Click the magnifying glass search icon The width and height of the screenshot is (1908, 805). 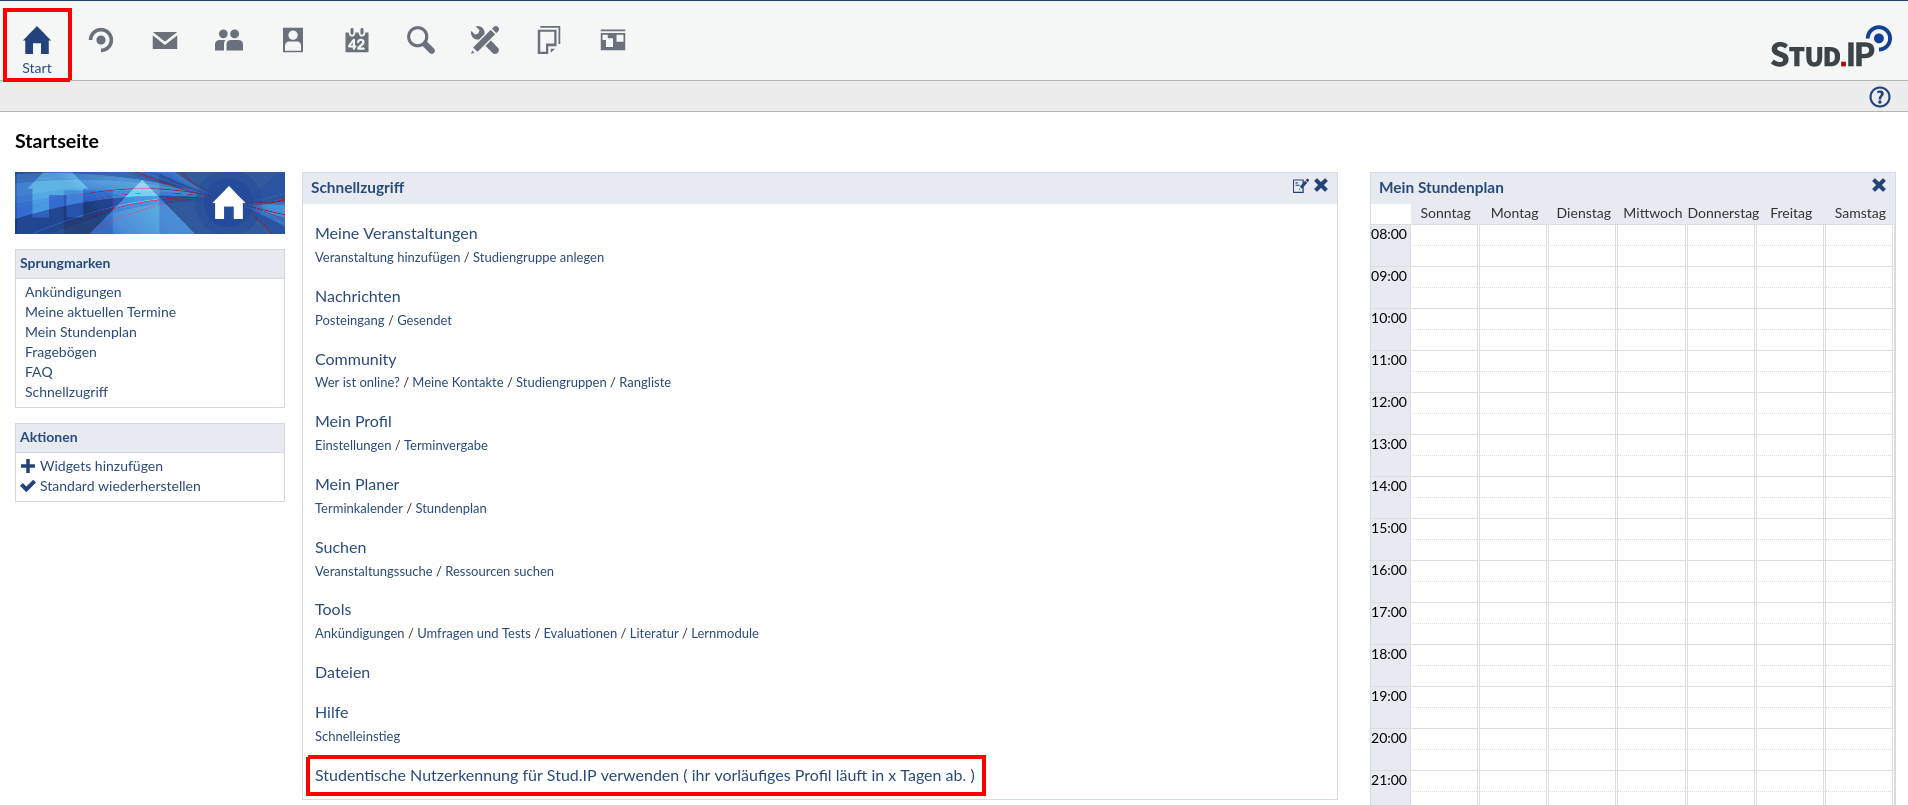point(421,41)
